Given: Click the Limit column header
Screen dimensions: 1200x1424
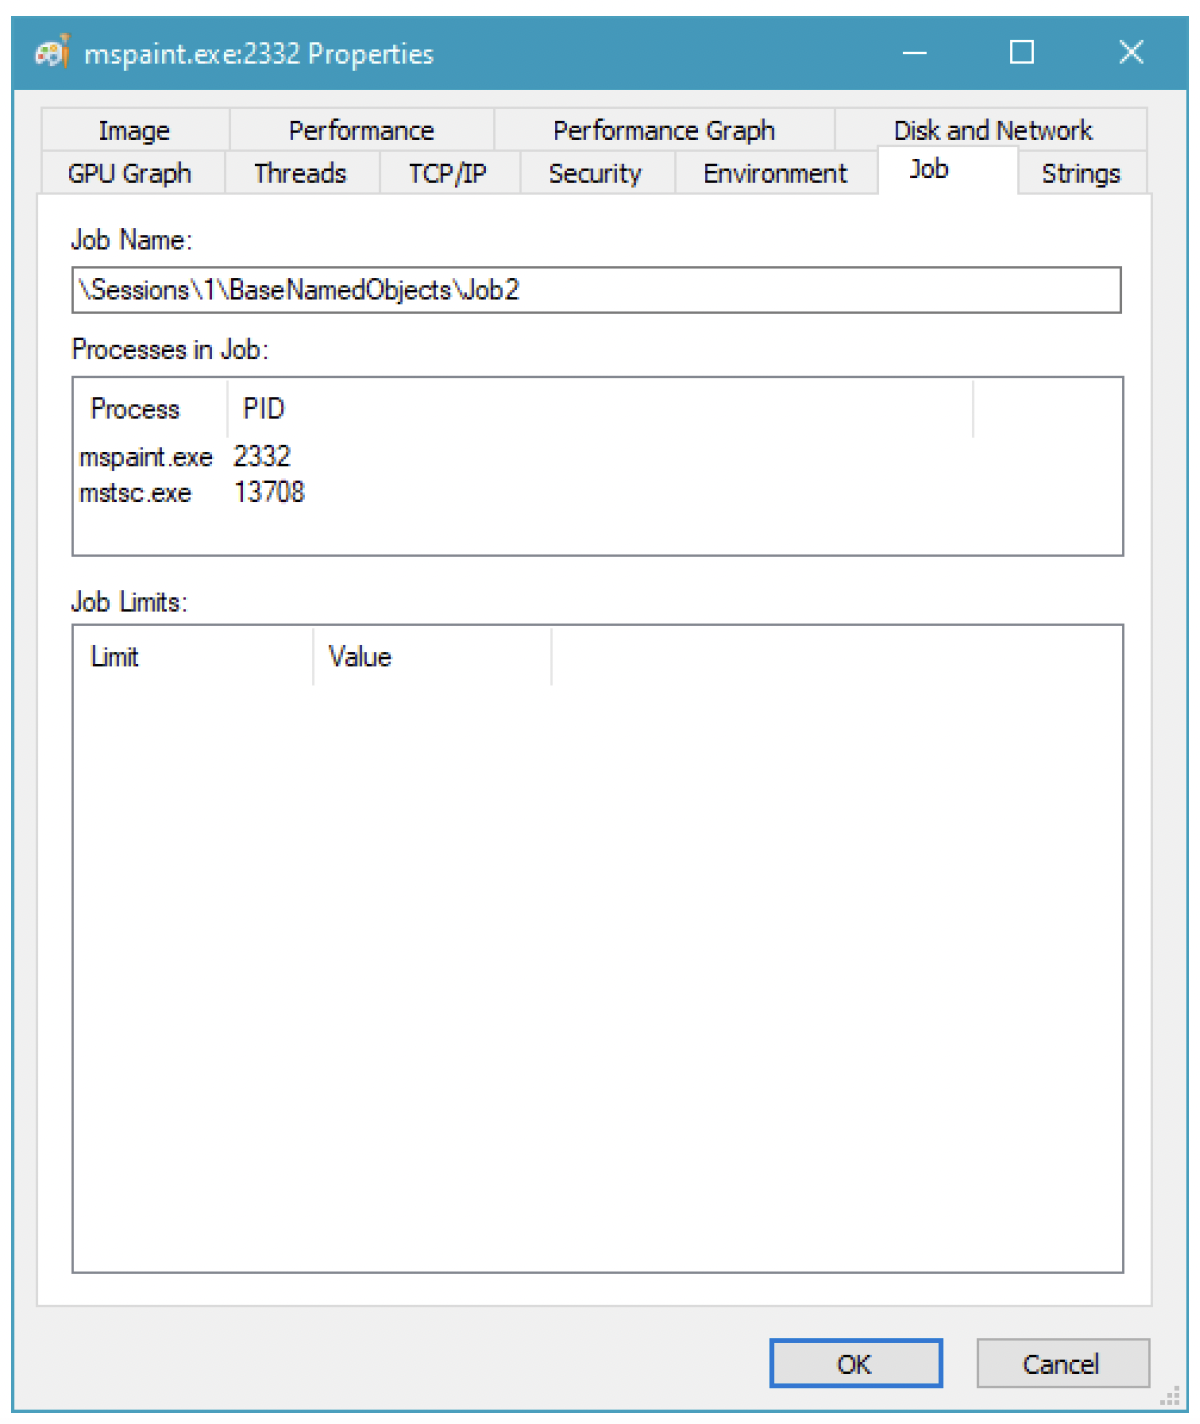Looking at the screenshot, I should [x=115, y=657].
